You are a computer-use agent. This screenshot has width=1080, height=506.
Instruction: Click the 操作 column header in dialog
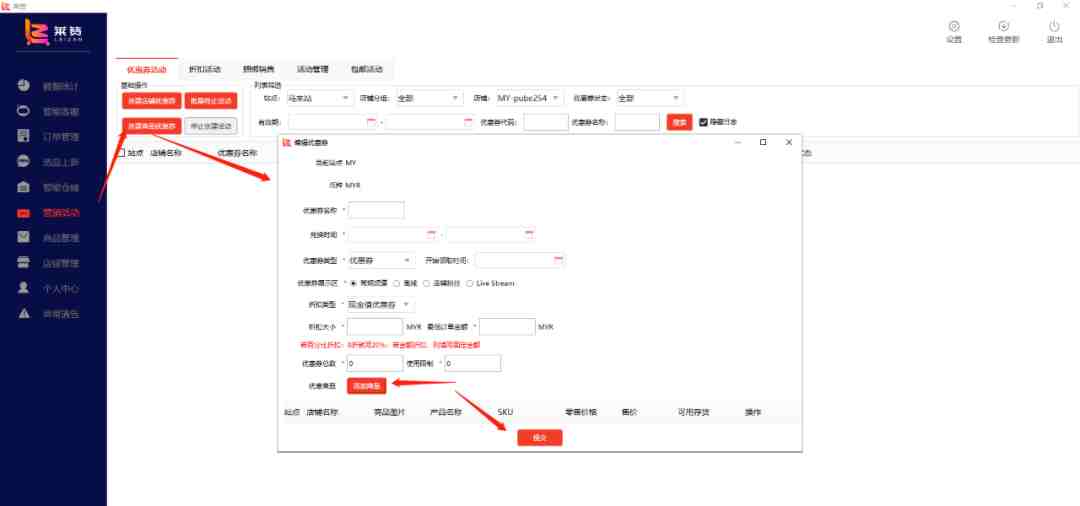752,412
